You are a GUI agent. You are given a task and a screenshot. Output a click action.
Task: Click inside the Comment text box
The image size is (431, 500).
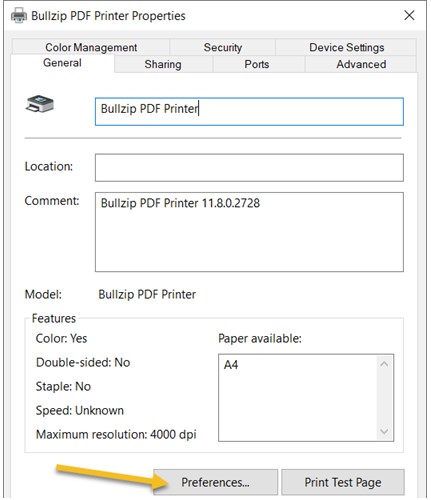pos(249,232)
